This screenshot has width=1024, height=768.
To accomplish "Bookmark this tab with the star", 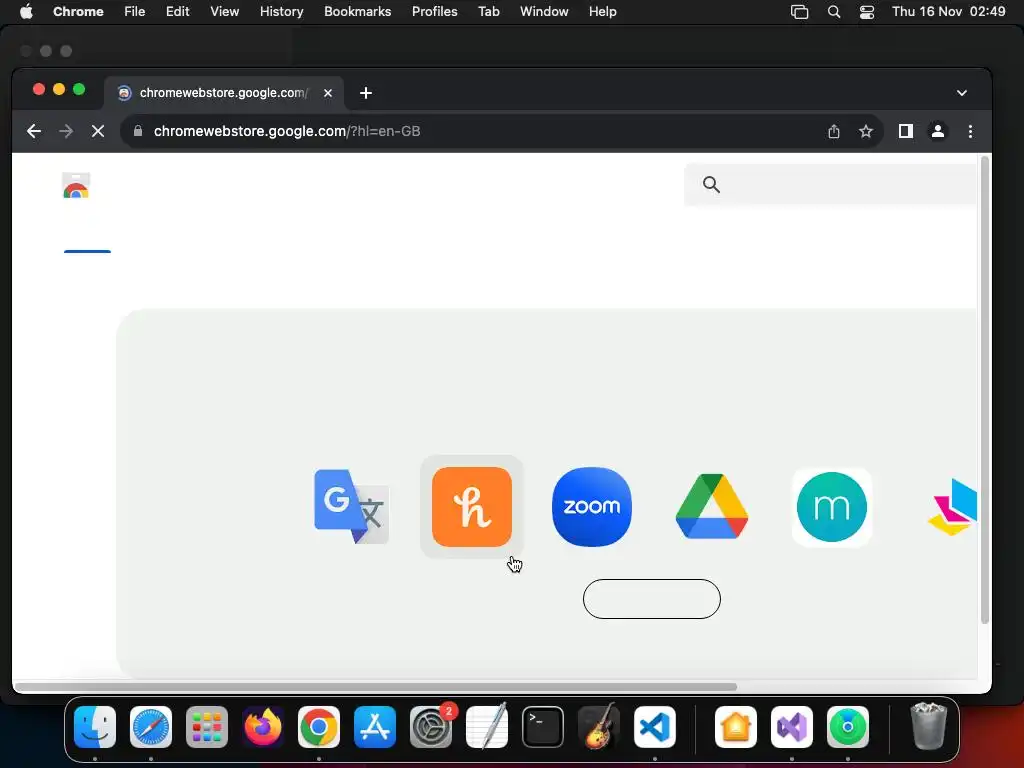I will 866,131.
